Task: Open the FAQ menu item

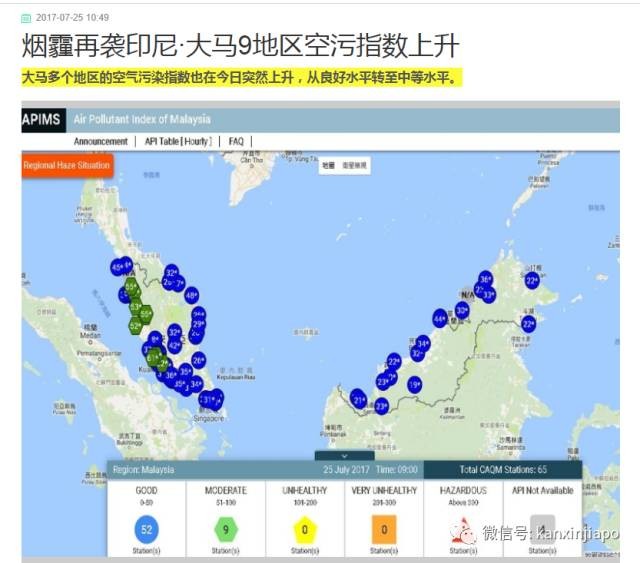Action: [x=236, y=142]
